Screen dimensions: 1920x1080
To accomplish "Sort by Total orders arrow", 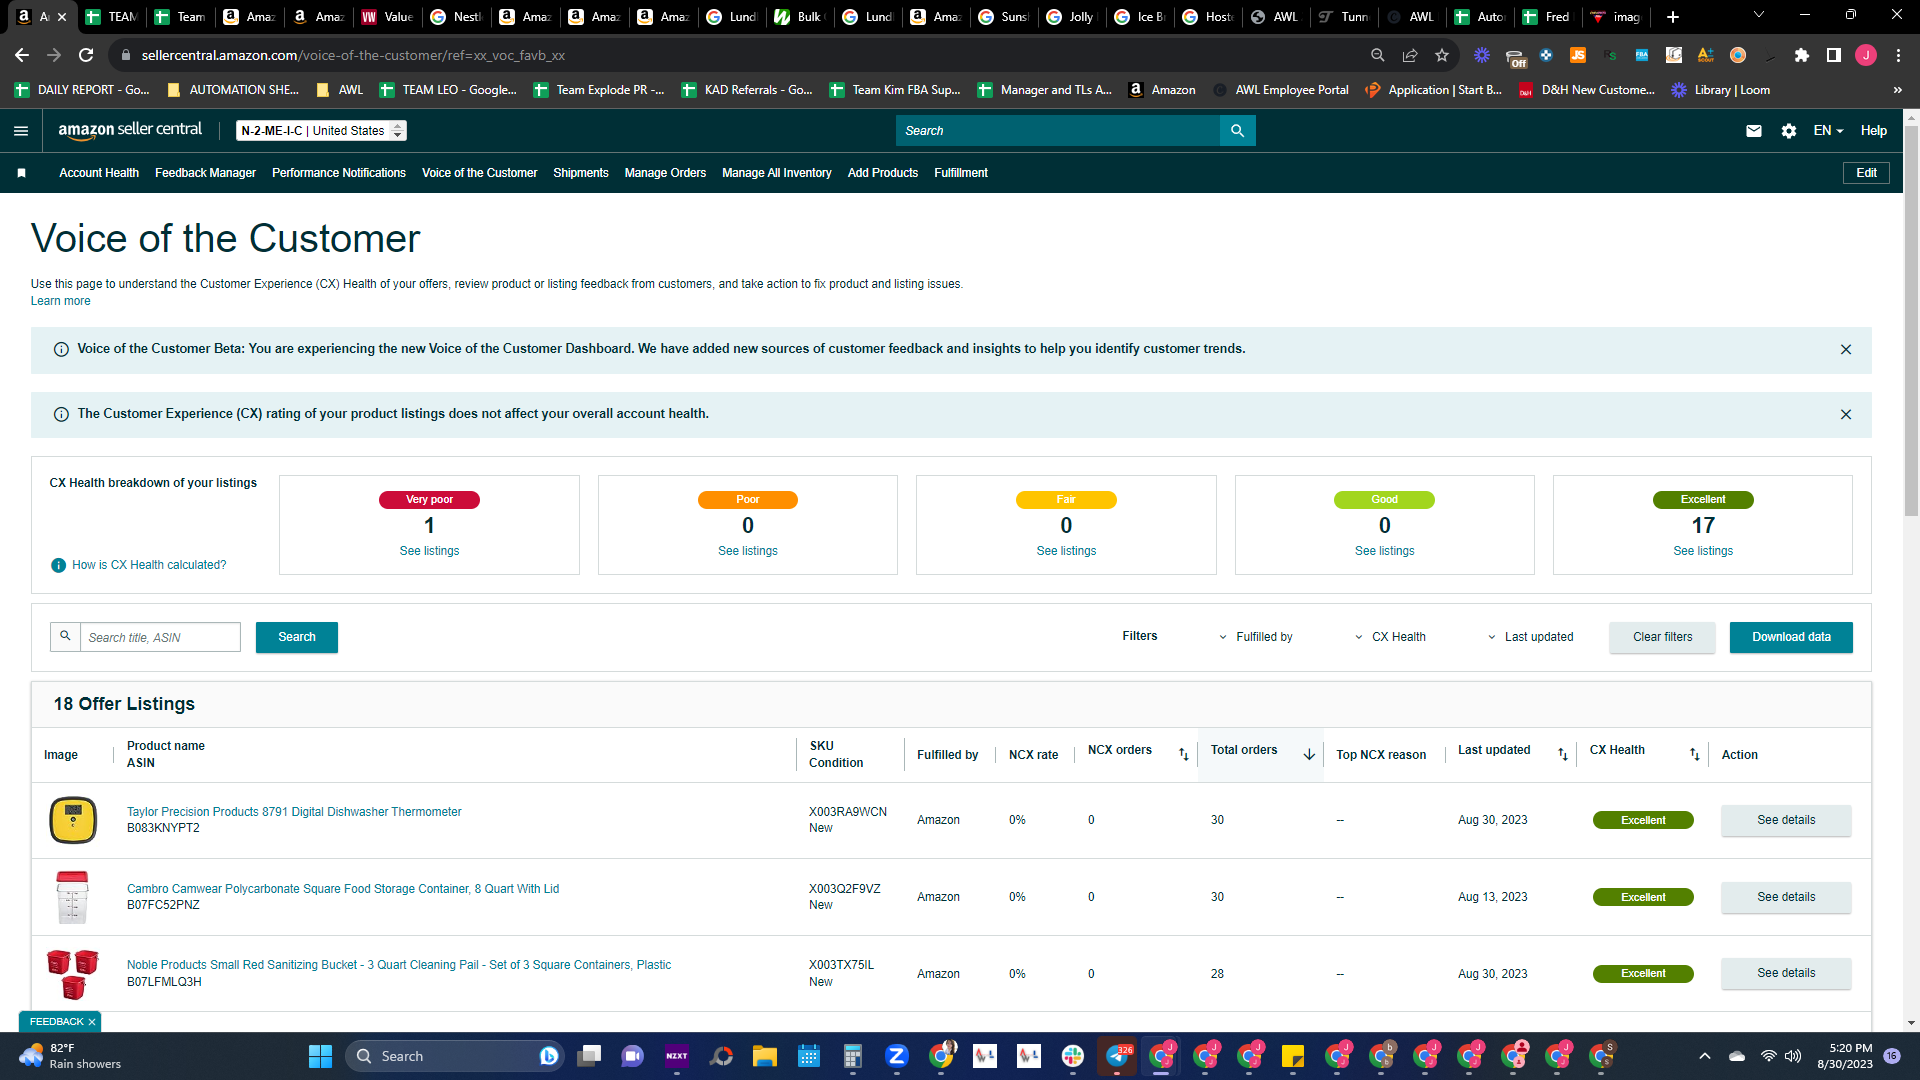I will (x=1309, y=754).
